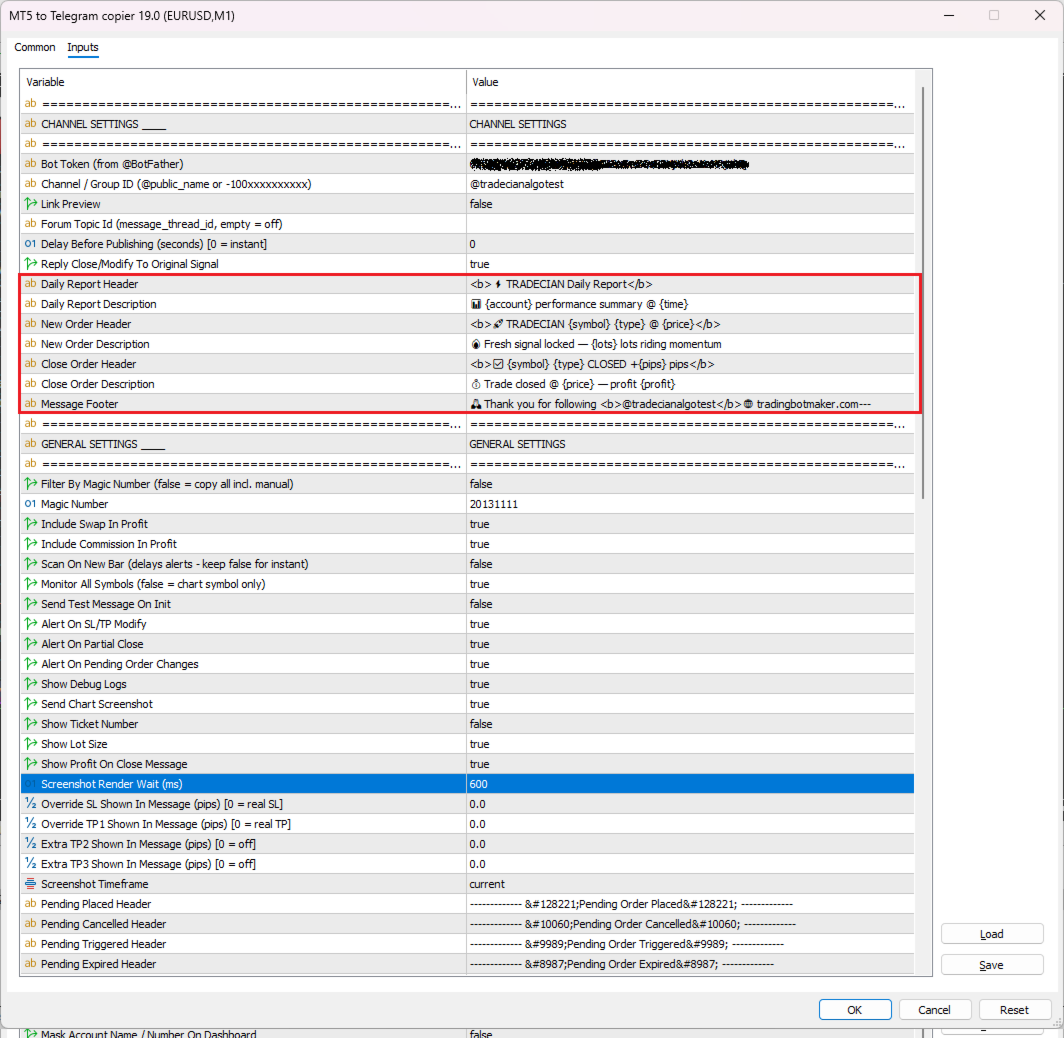Open the Alert On Partial Close value dropdown
This screenshot has height=1038, width=1064.
689,644
